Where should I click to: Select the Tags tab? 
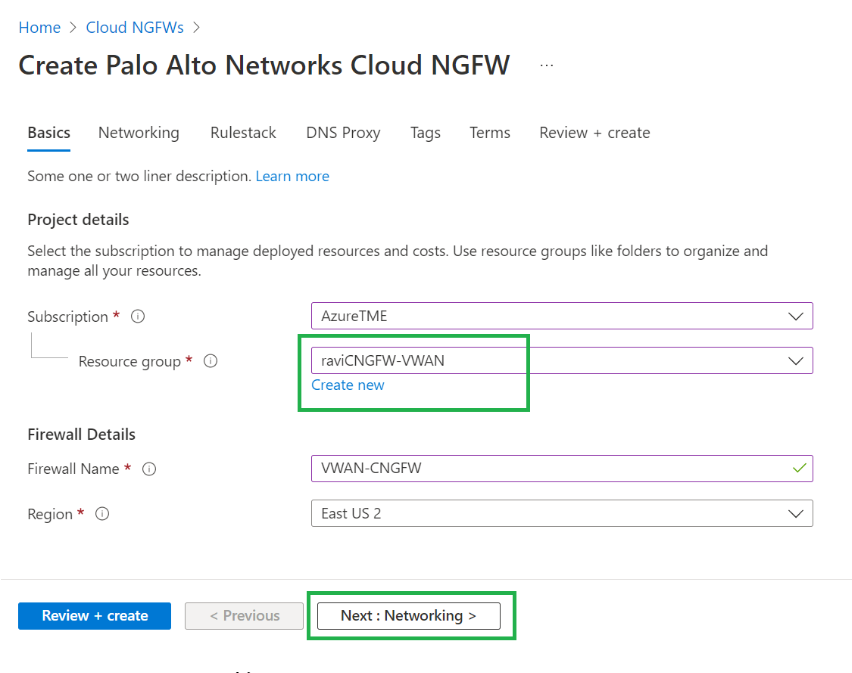tap(425, 133)
